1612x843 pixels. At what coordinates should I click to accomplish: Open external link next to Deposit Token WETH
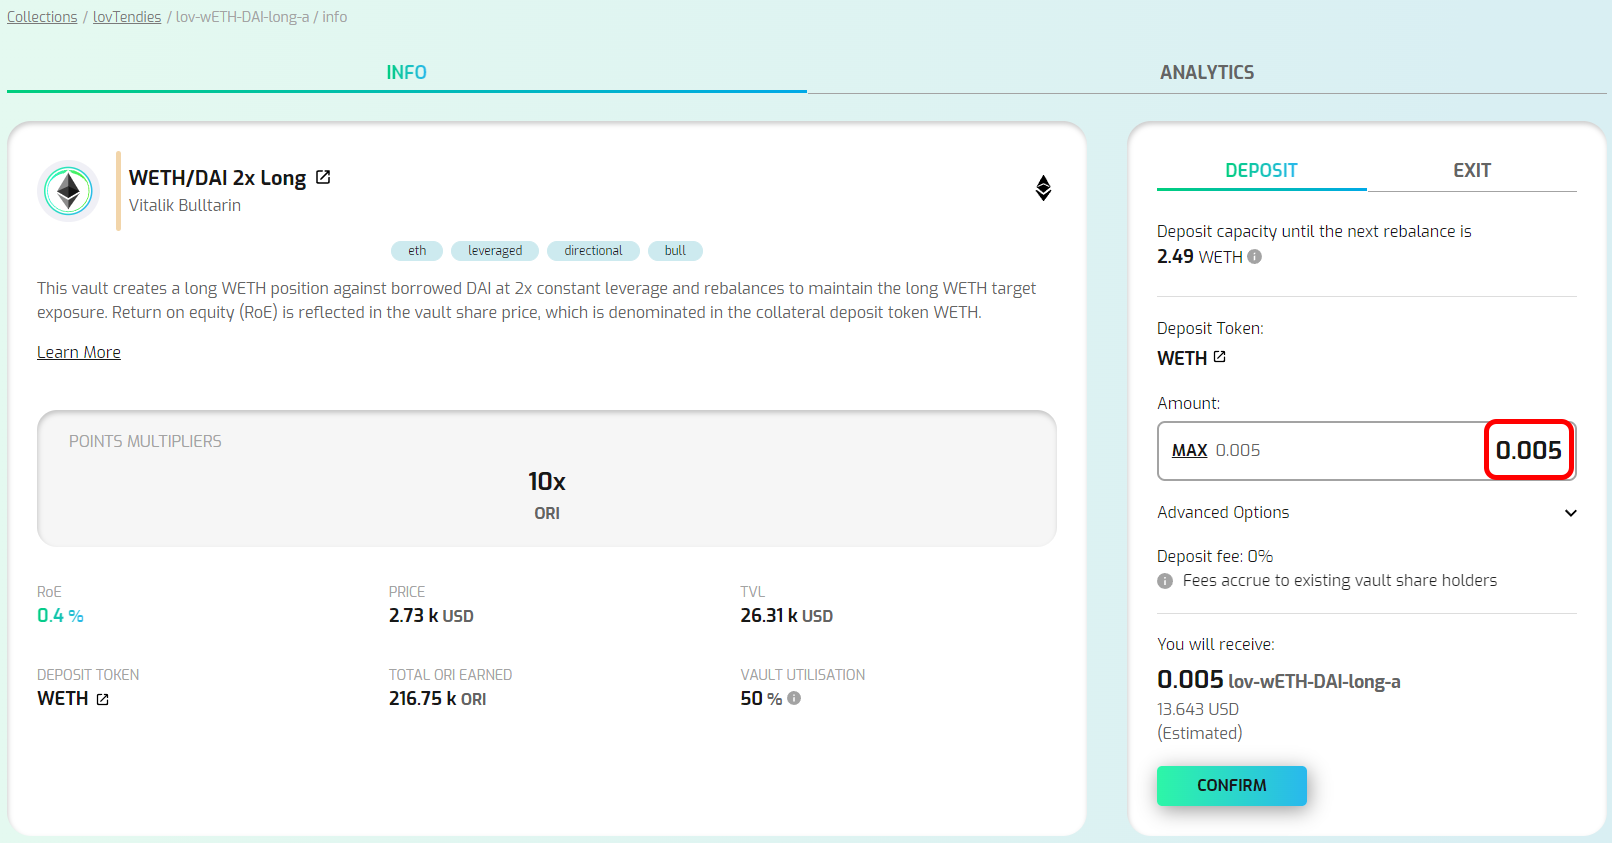1220,357
